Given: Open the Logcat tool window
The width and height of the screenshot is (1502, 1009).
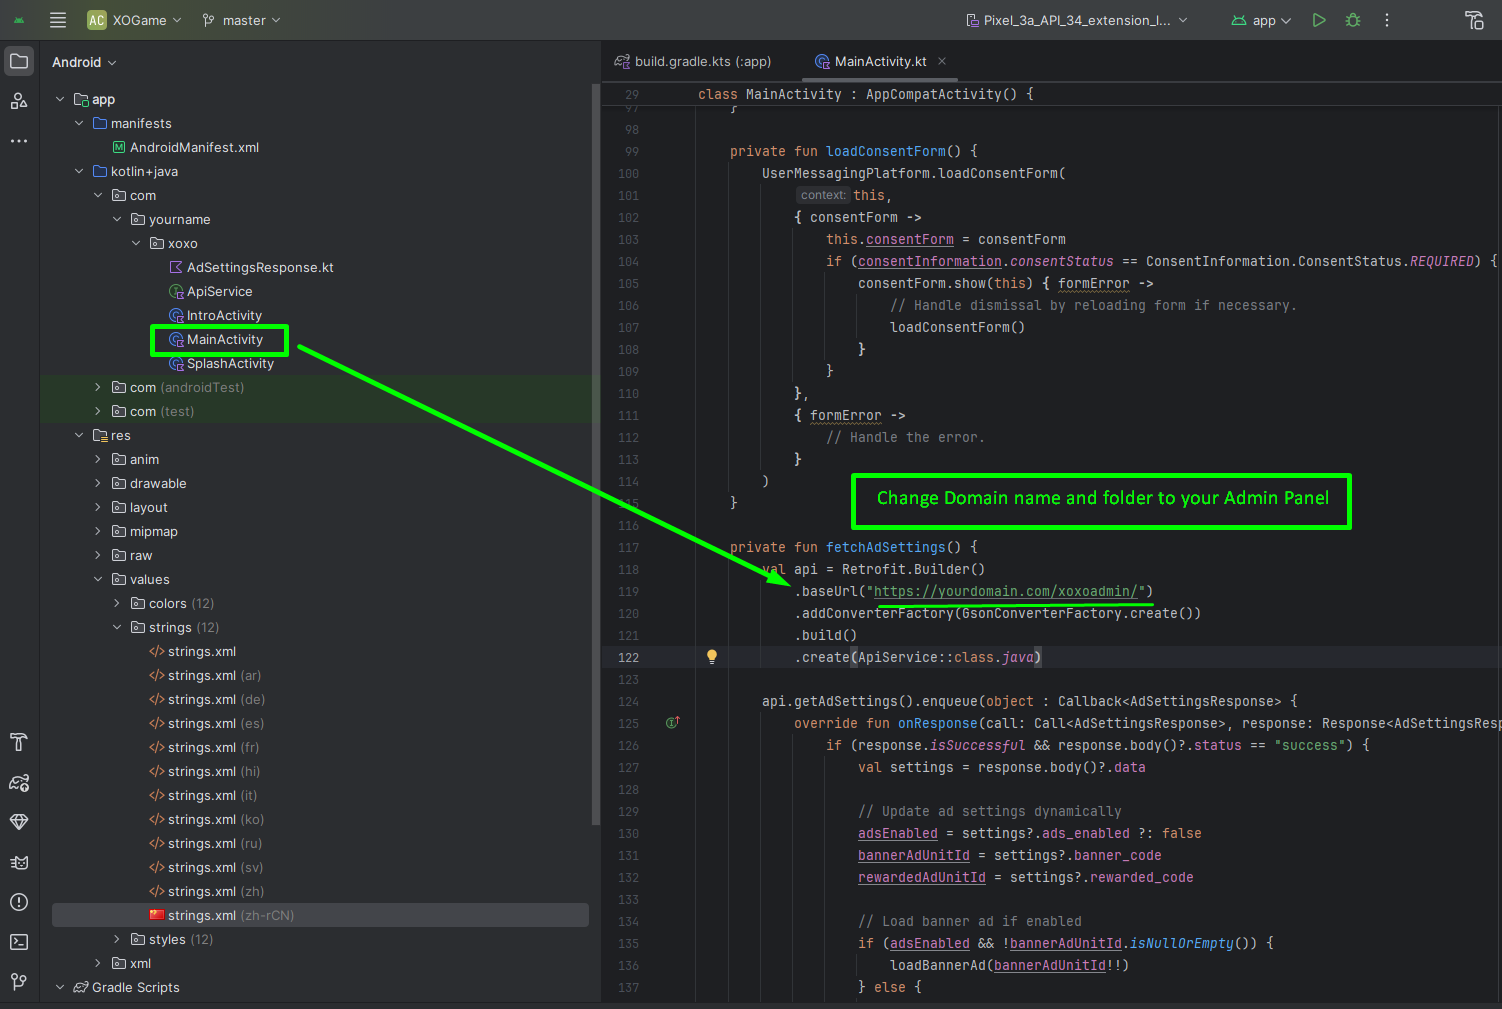Looking at the screenshot, I should click(x=19, y=862).
